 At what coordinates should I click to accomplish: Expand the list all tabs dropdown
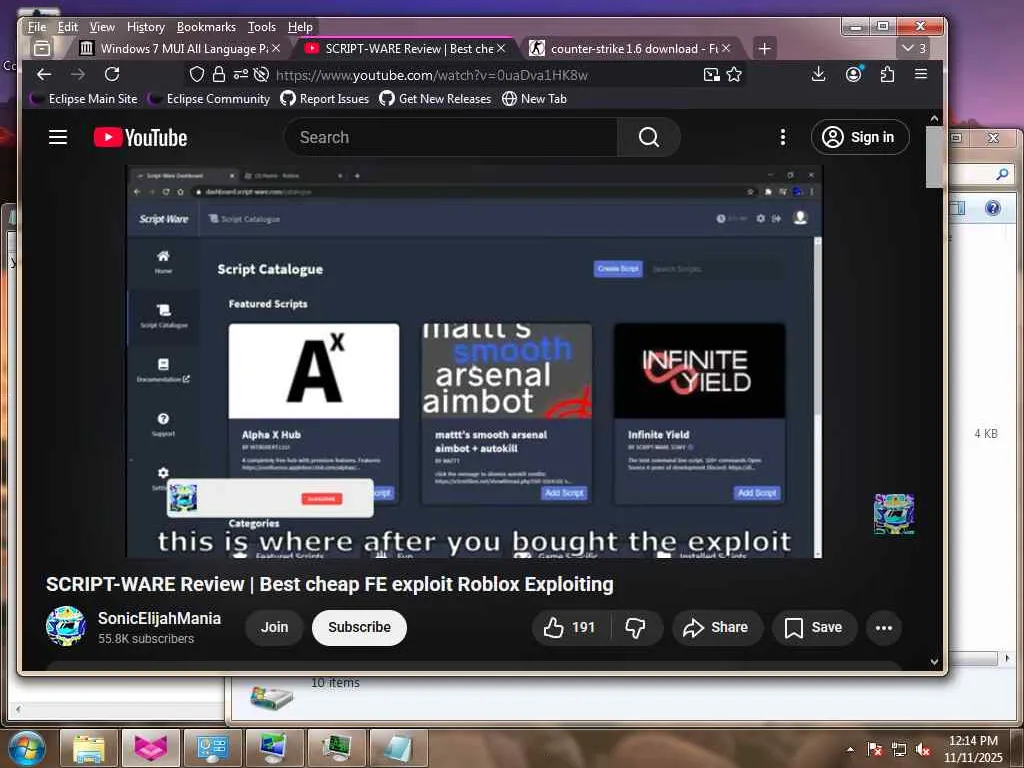[914, 48]
